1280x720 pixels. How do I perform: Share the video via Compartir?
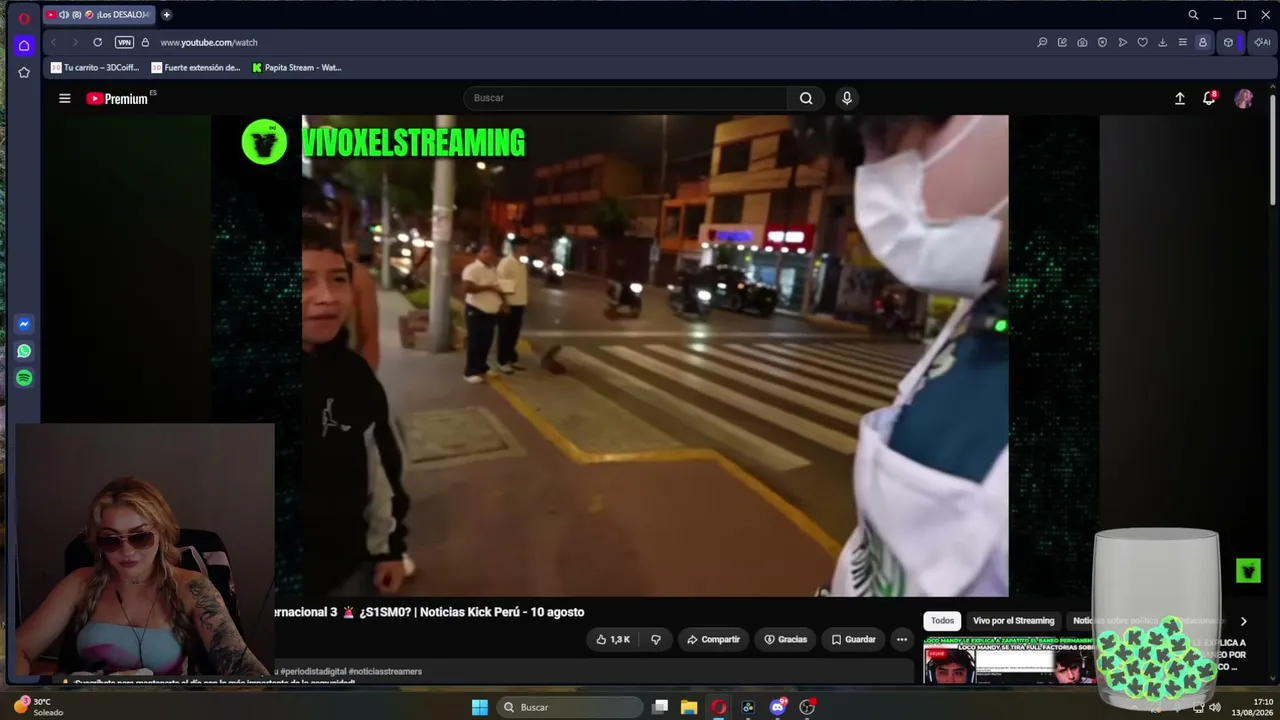point(713,639)
